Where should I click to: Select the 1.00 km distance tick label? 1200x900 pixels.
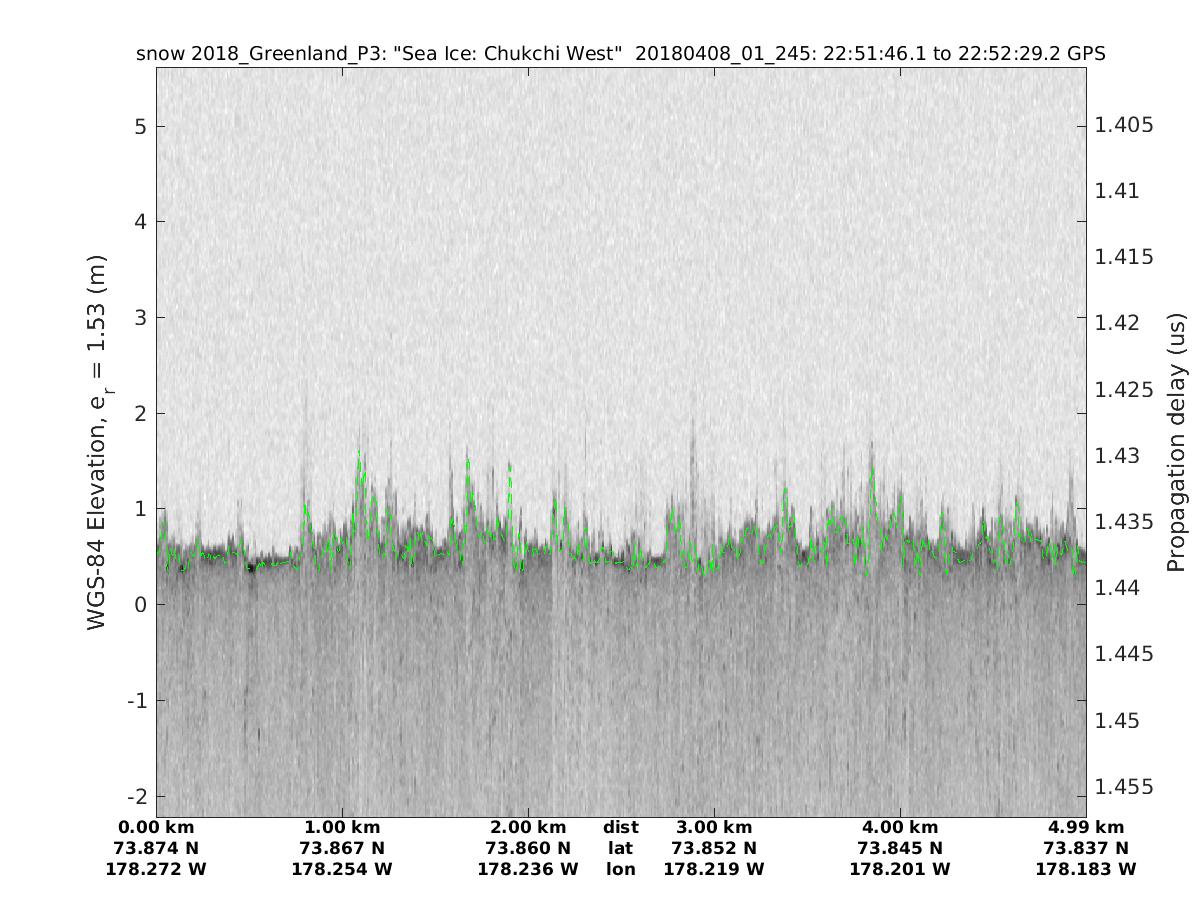pos(342,827)
